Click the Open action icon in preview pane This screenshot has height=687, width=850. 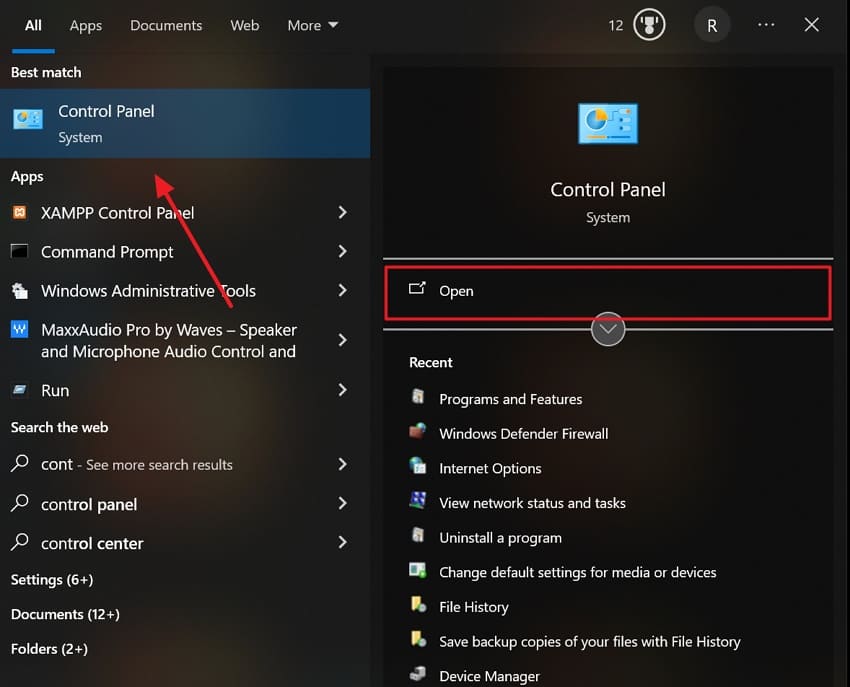pyautogui.click(x=417, y=289)
